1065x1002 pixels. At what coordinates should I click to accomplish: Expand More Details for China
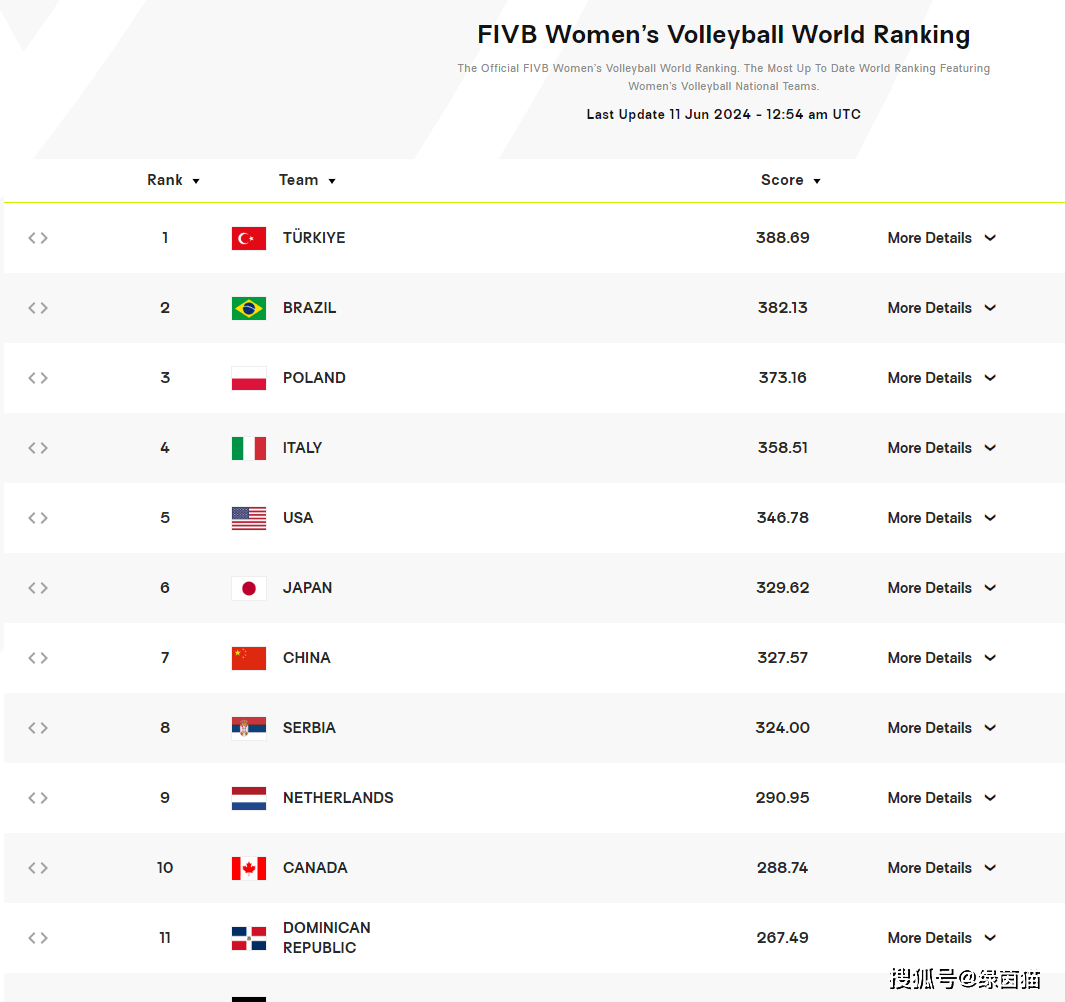click(941, 658)
